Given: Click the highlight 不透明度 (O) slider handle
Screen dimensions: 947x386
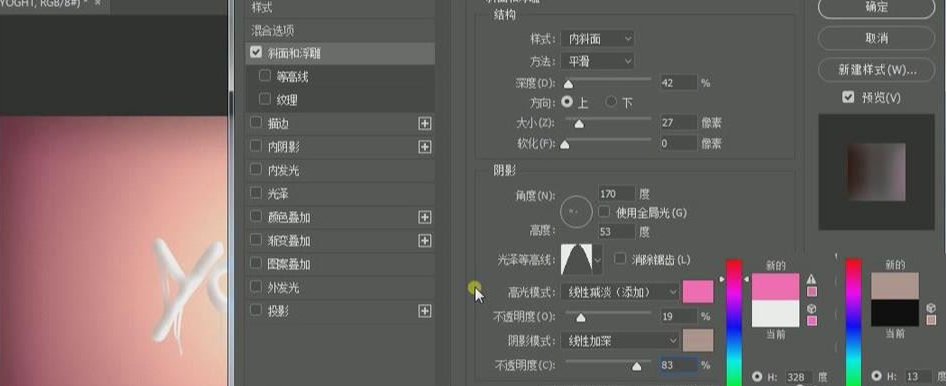Looking at the screenshot, I should 580,317.
